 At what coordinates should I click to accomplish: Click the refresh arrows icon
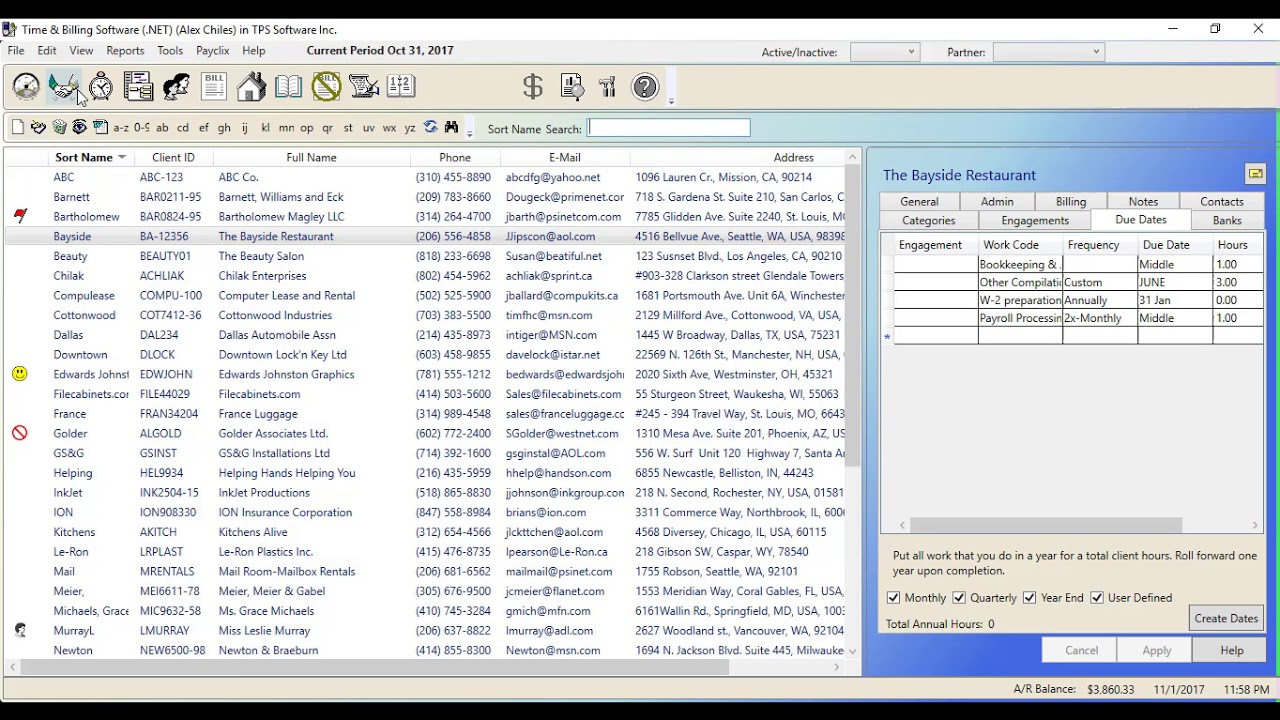click(x=431, y=127)
